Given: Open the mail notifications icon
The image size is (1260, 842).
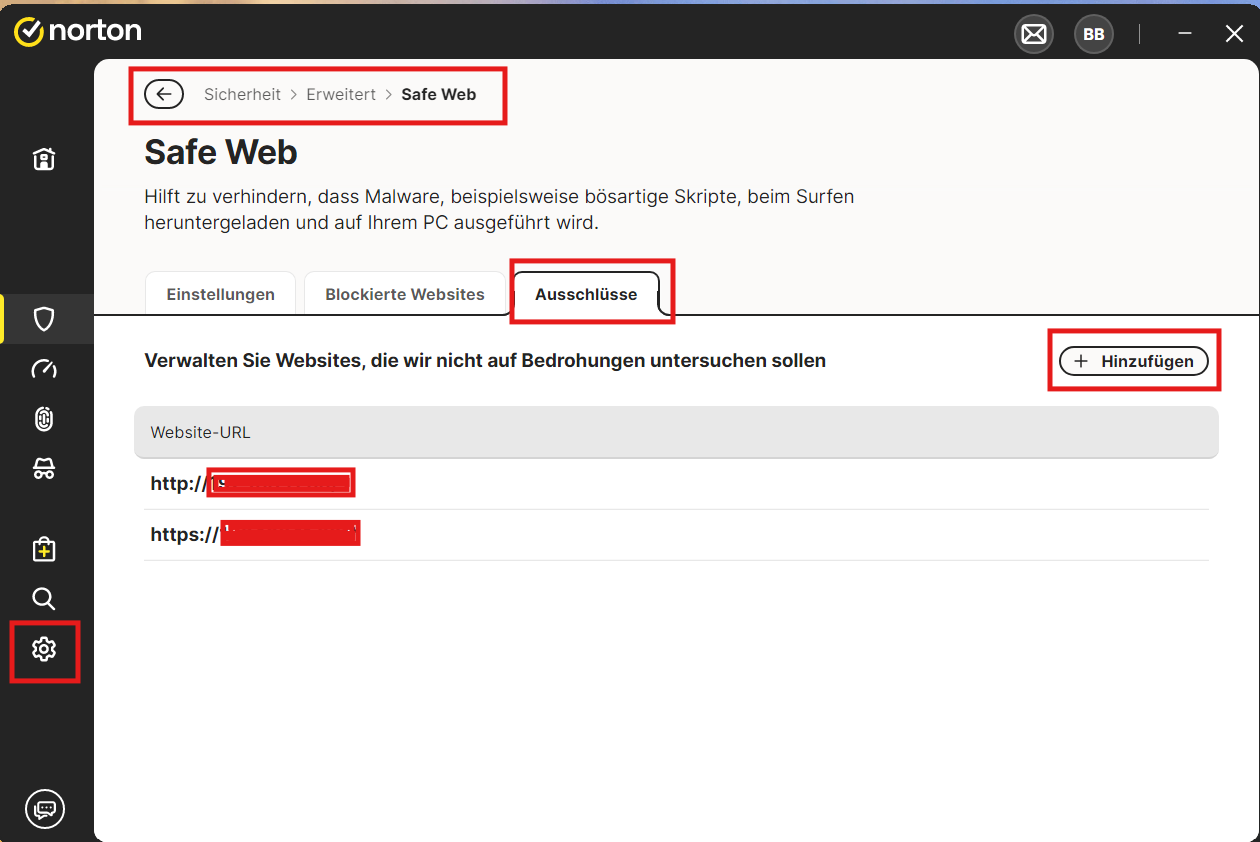Looking at the screenshot, I should pyautogui.click(x=1034, y=35).
